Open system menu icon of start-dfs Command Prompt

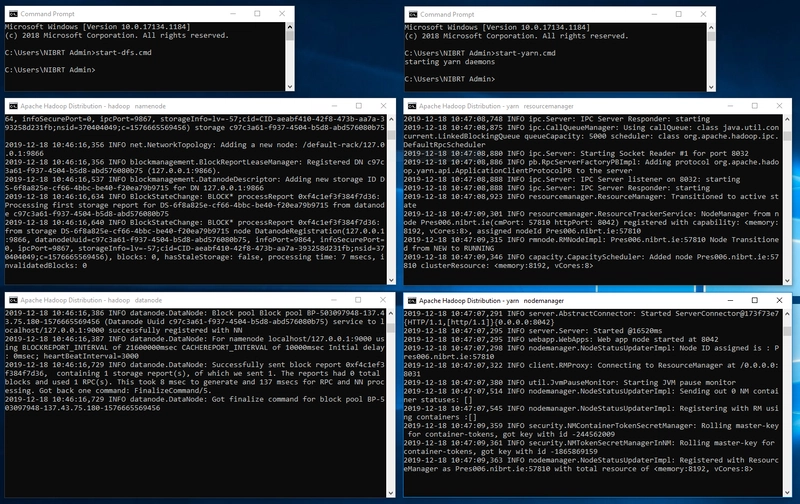pos(11,15)
